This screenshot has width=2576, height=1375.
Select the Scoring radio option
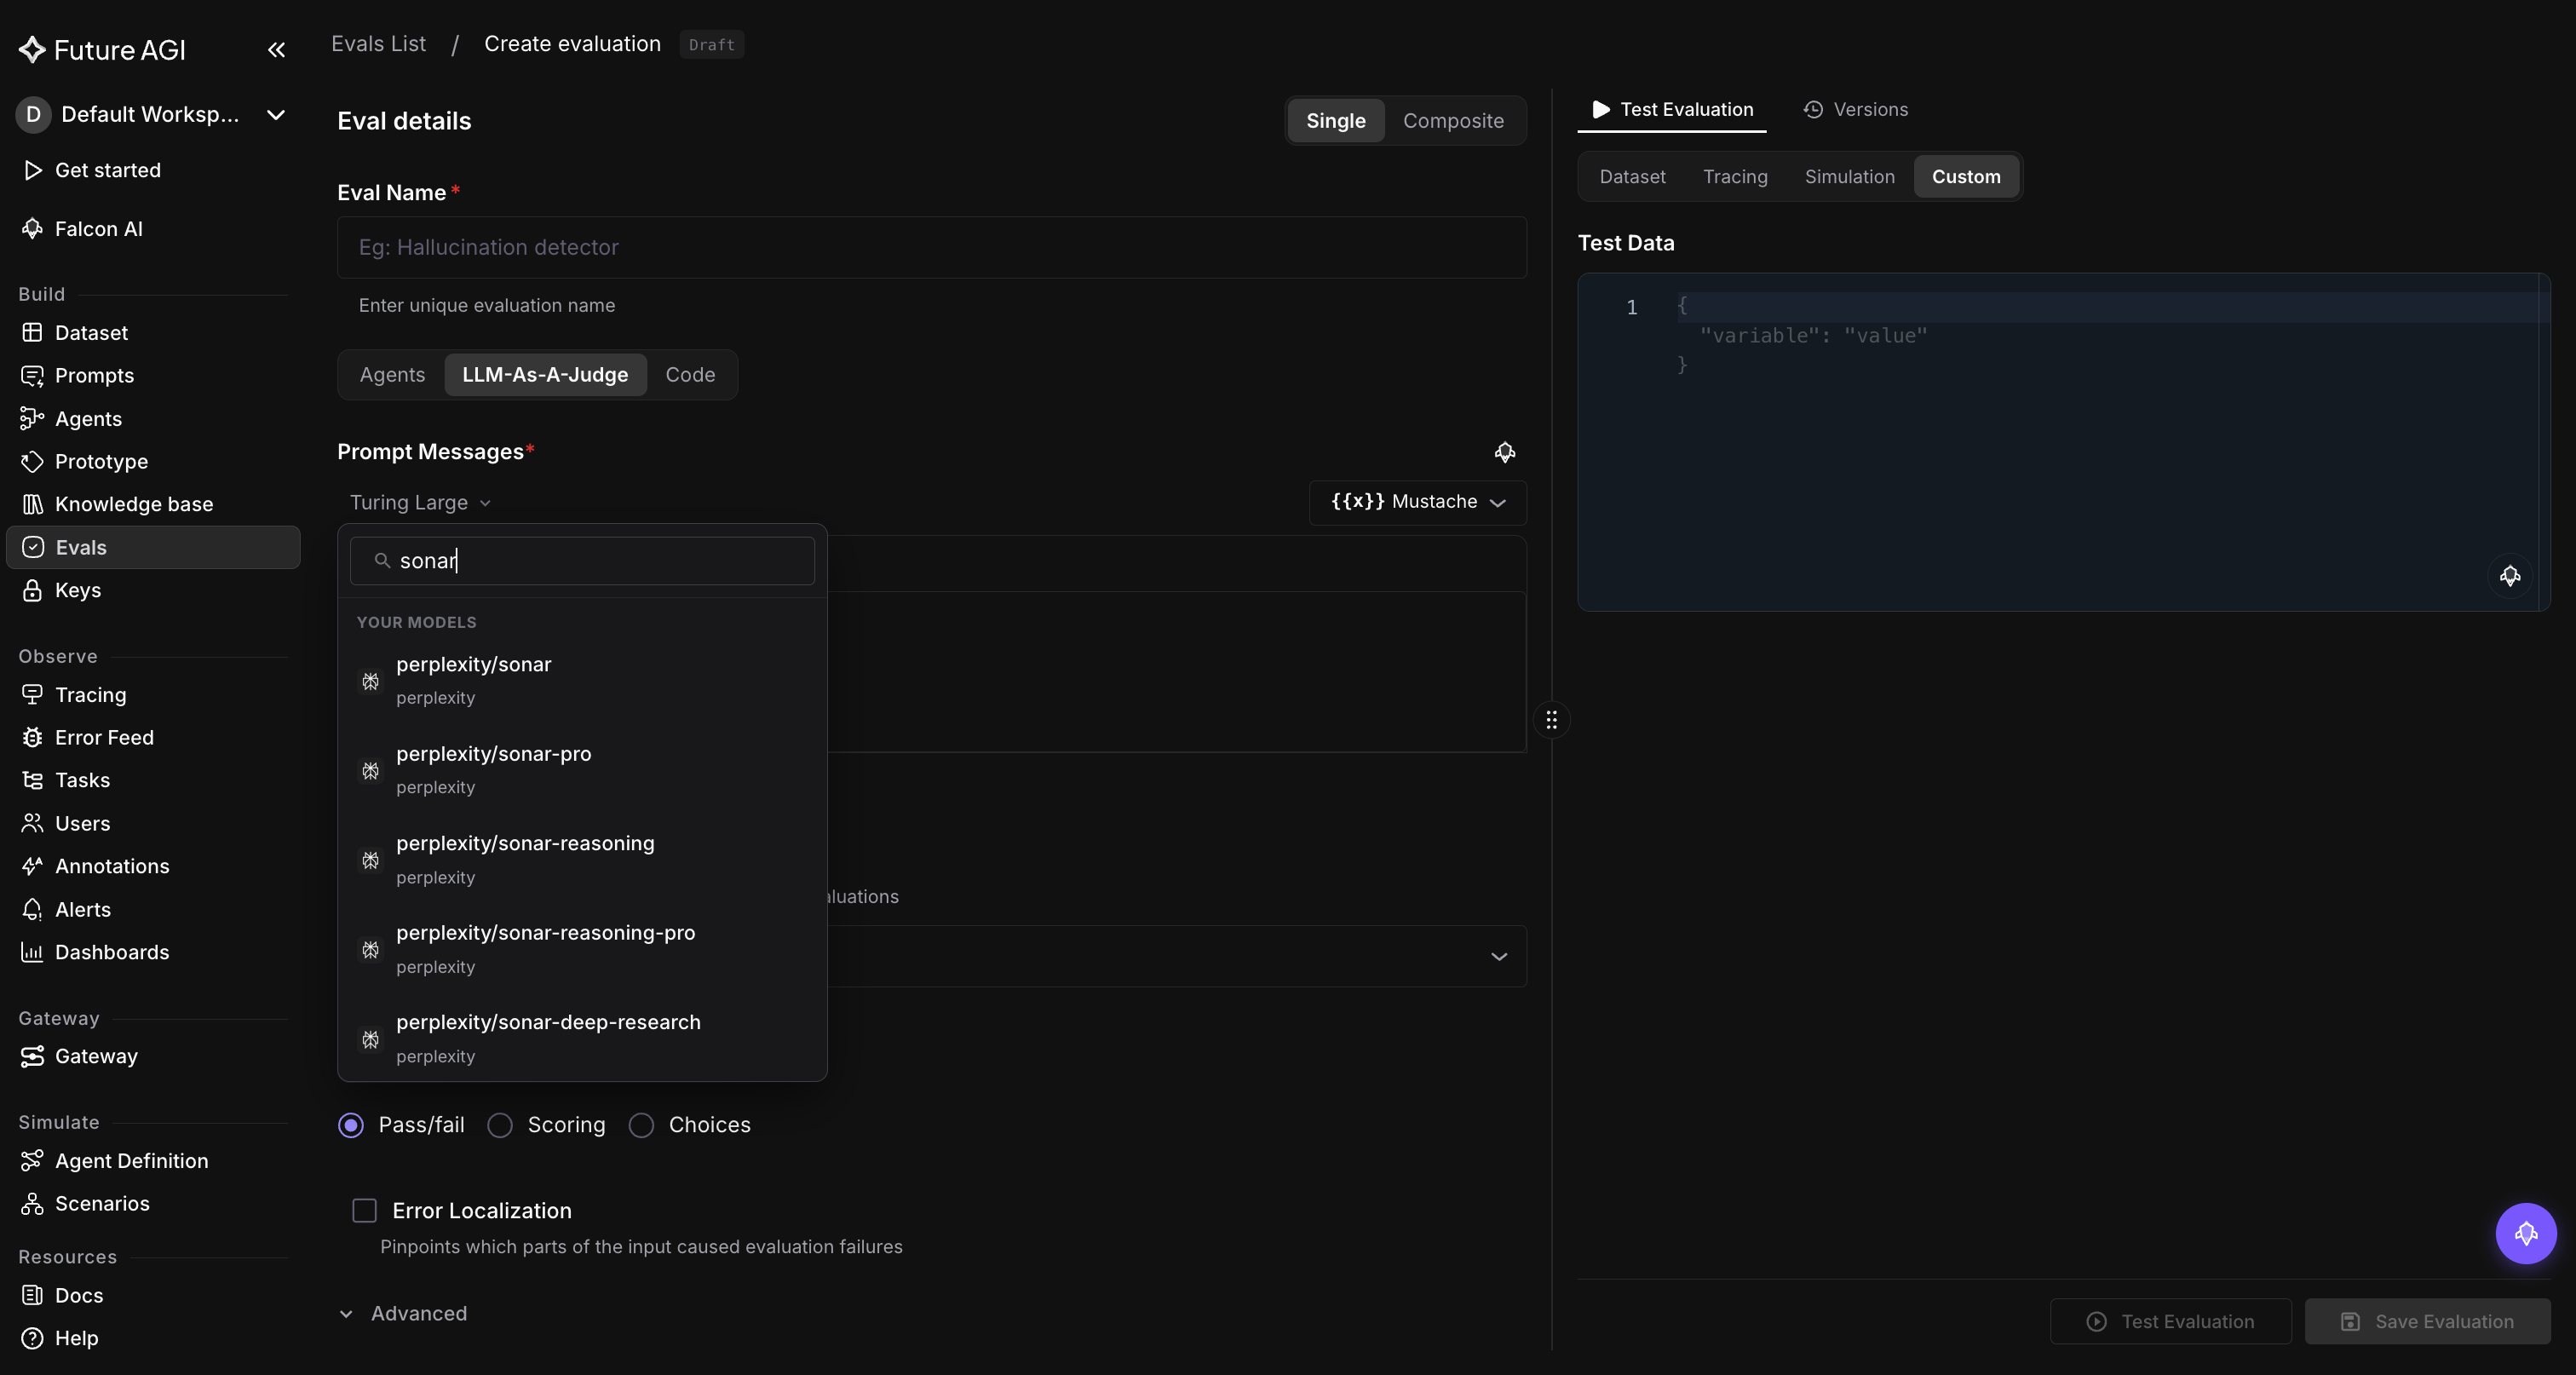[547, 1125]
